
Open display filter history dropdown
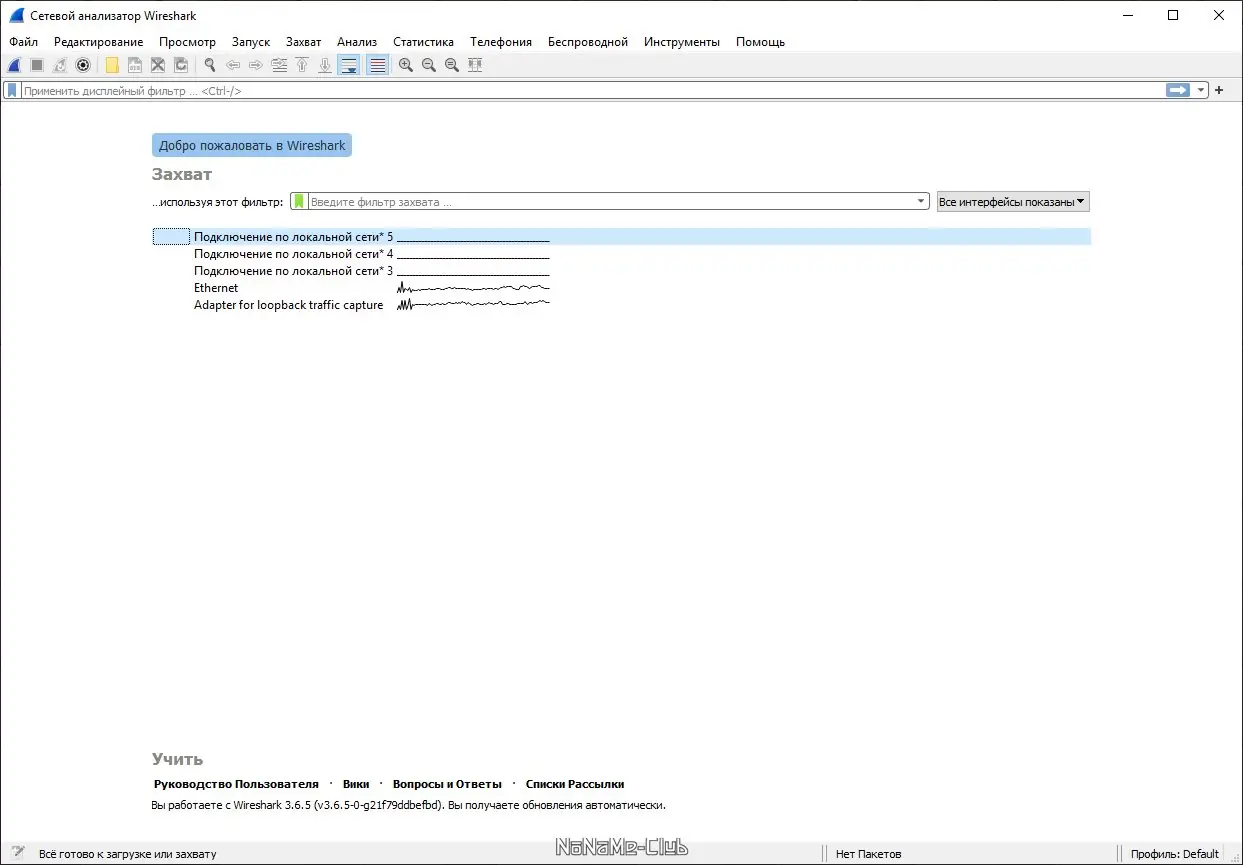[1200, 90]
